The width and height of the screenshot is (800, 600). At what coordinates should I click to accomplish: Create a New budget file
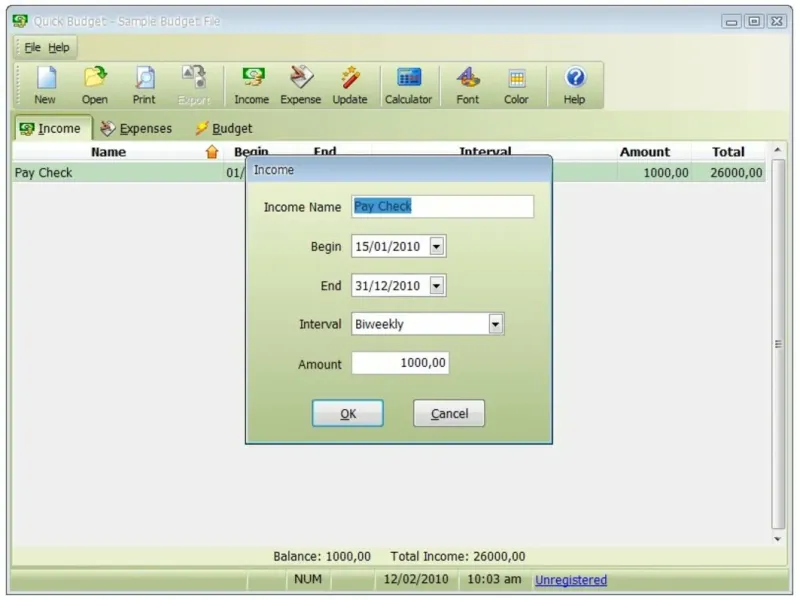click(x=45, y=86)
